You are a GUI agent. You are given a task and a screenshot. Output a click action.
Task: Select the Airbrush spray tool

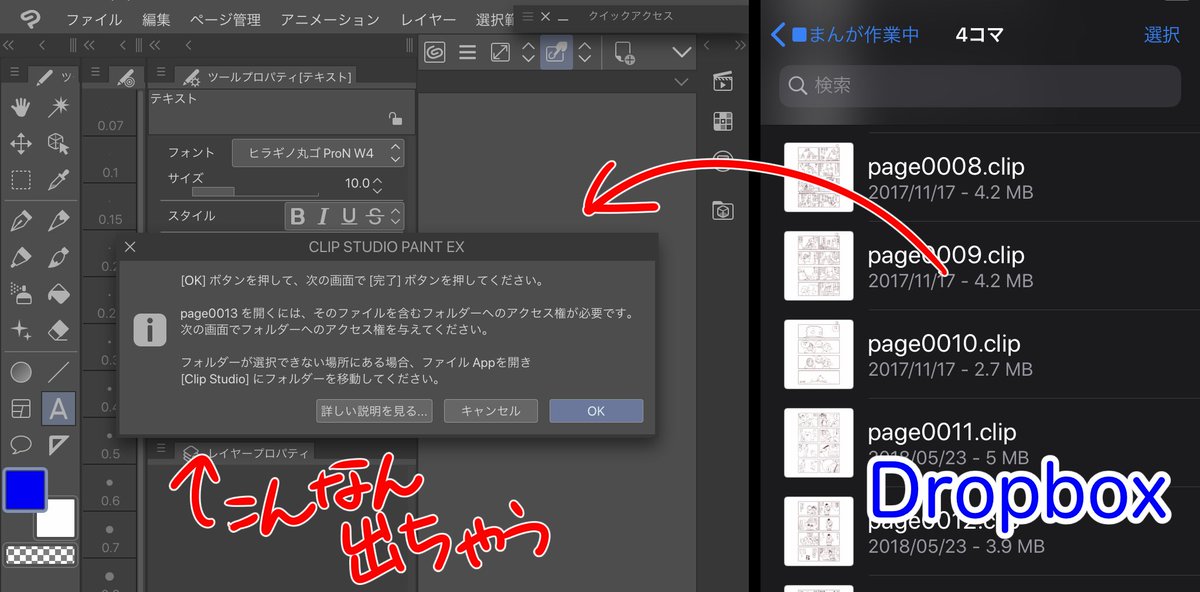[20, 293]
